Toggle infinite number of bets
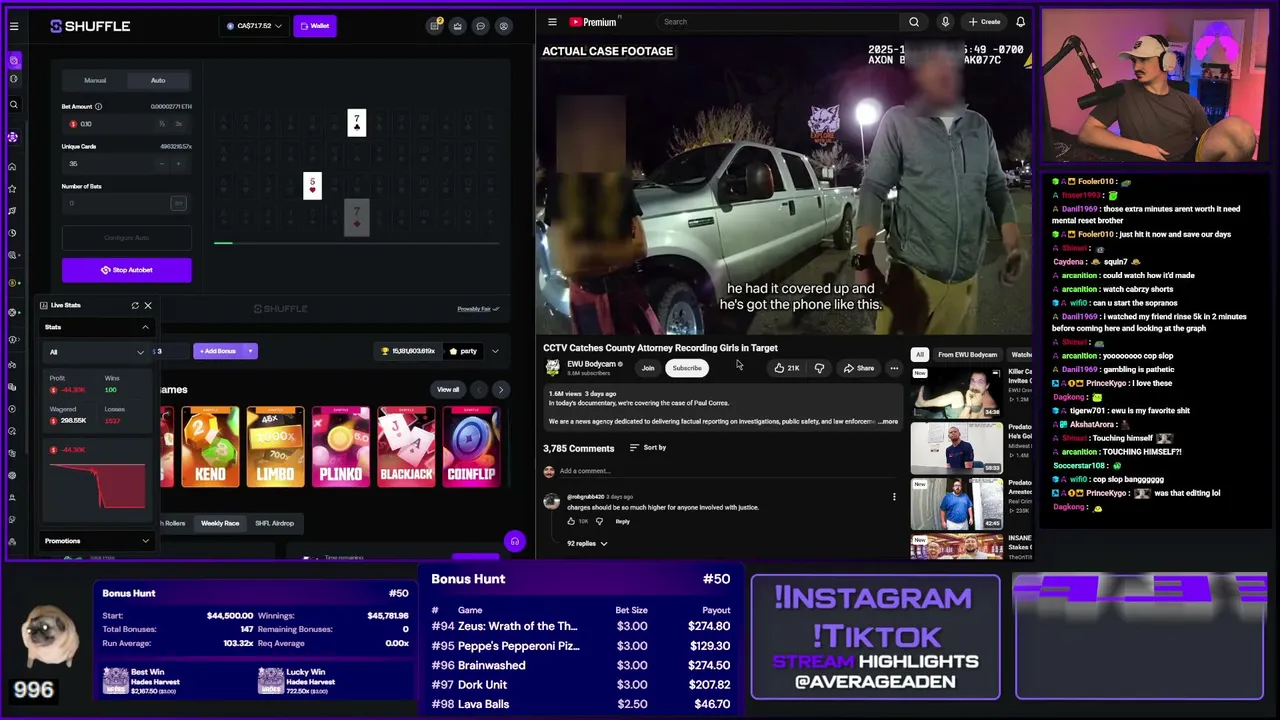 pyautogui.click(x=179, y=204)
